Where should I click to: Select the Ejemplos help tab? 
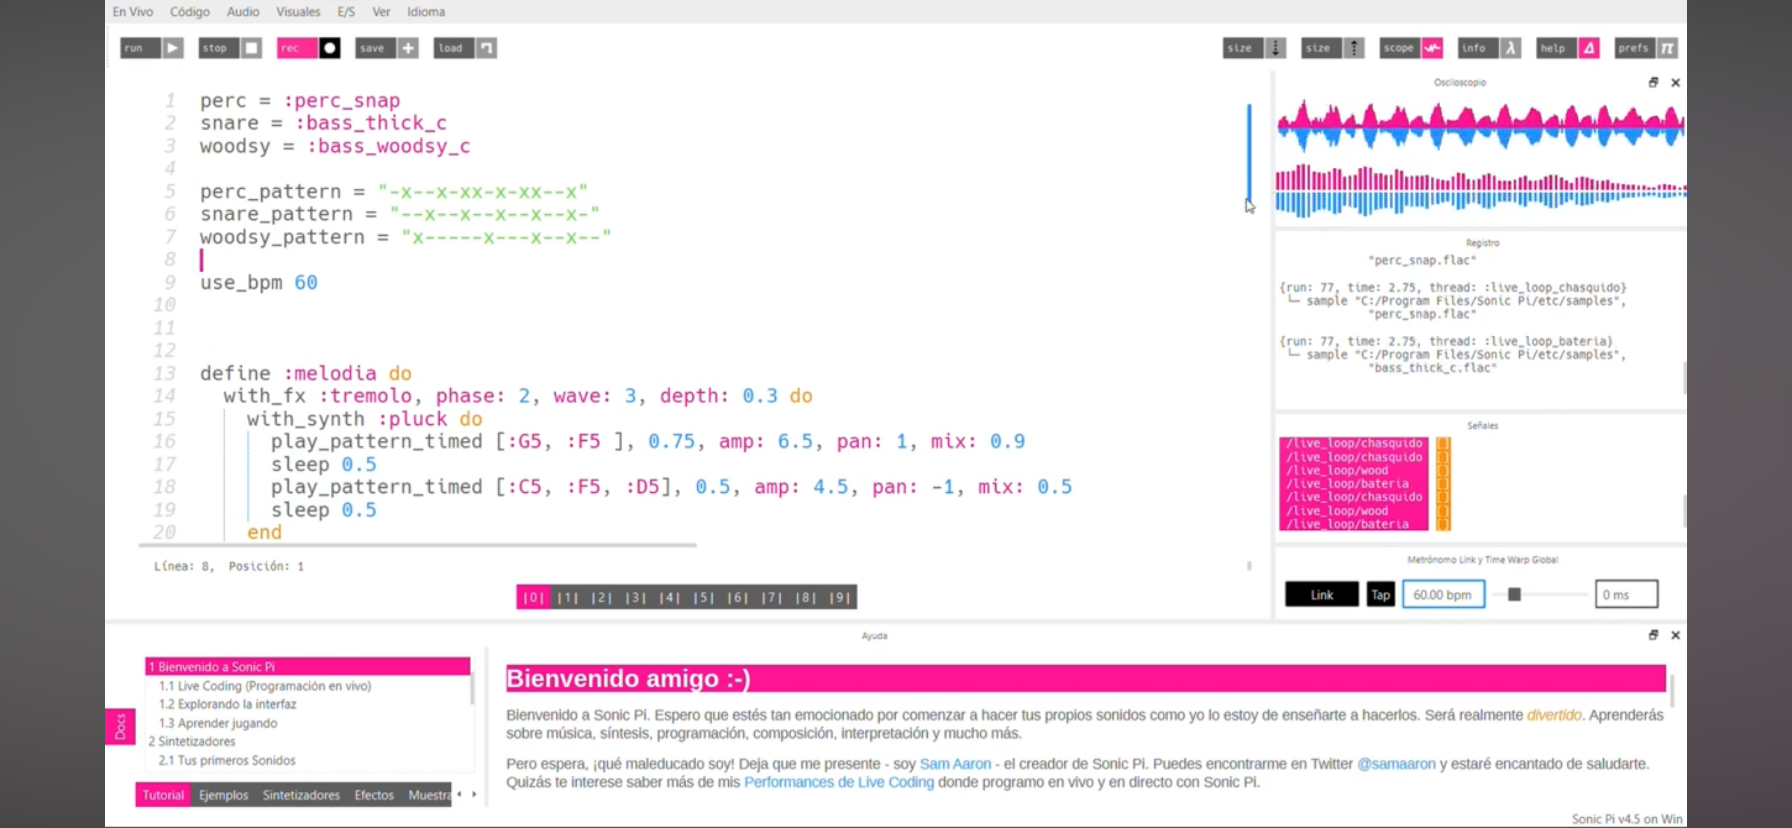click(x=223, y=795)
